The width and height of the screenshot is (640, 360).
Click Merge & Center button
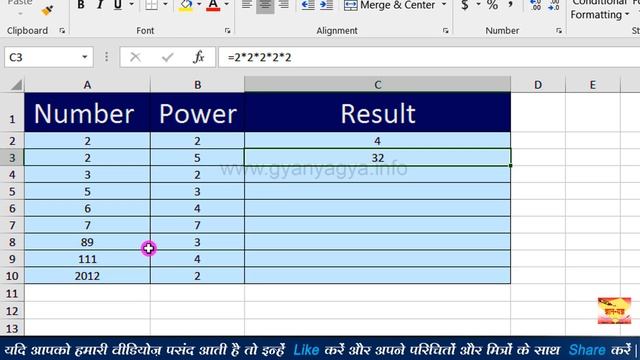[389, 5]
